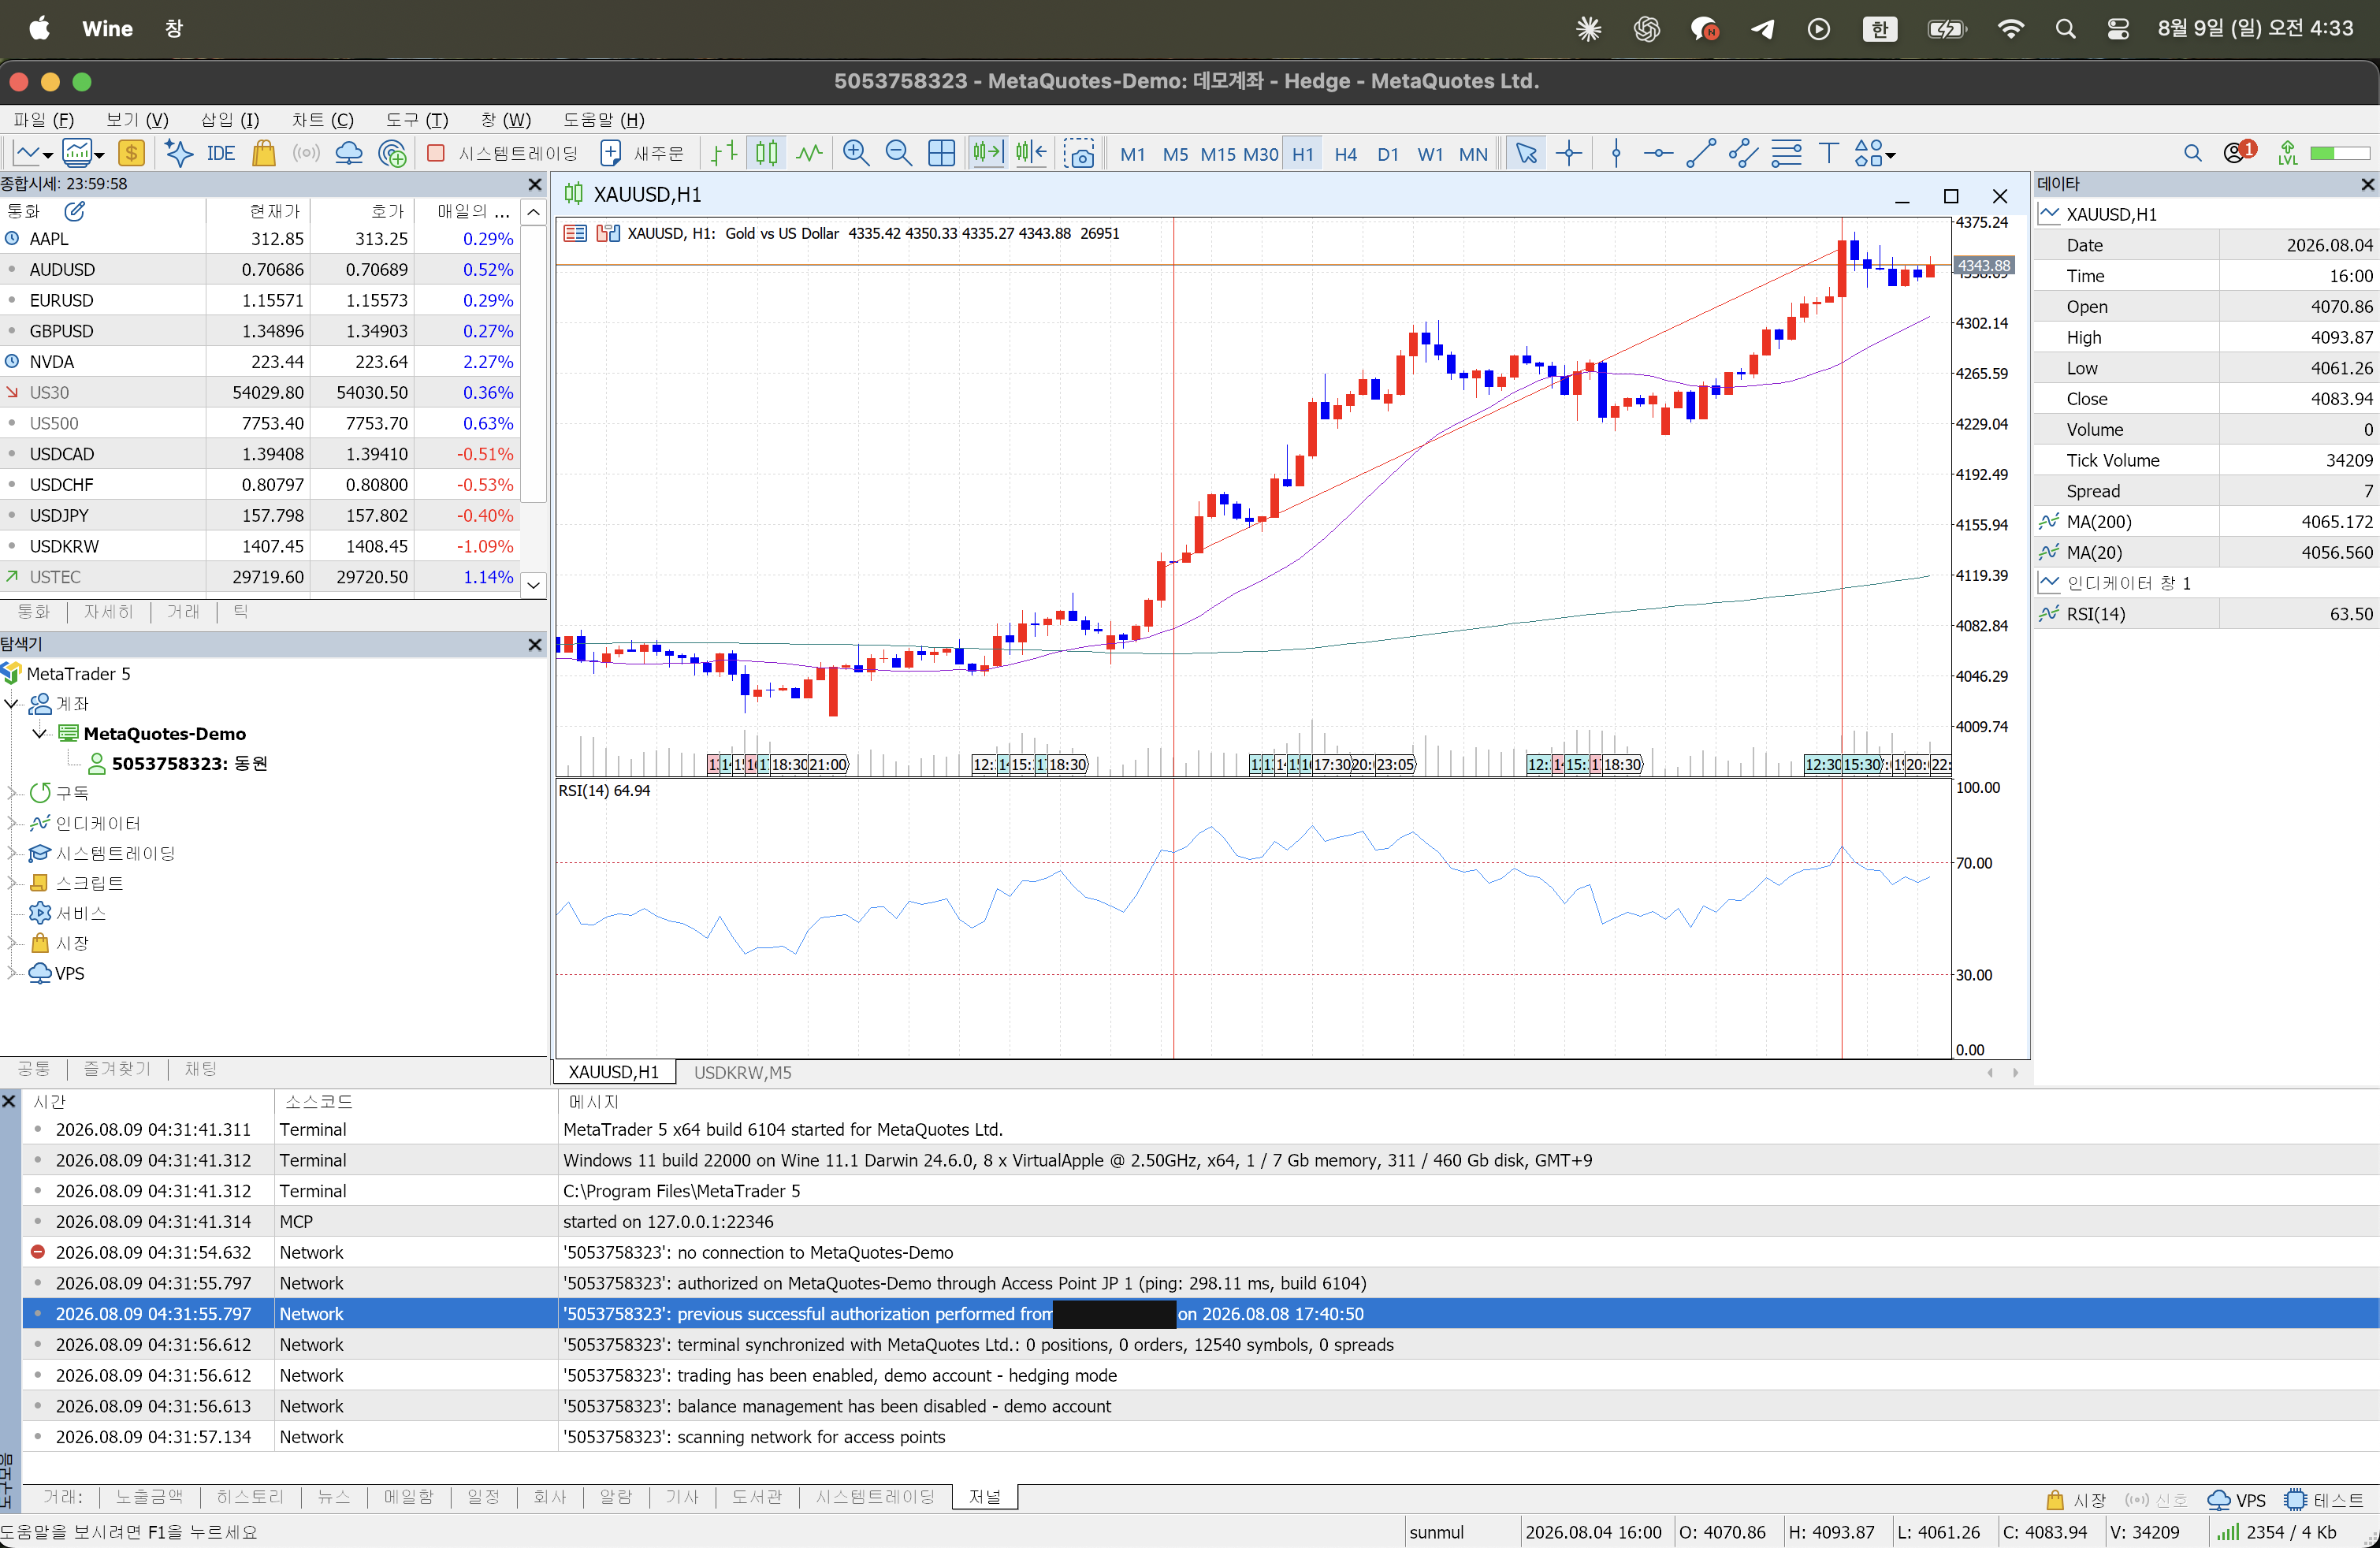Take a chart screenshot with camera icon
The height and width of the screenshot is (1548, 2380).
point(1080,153)
